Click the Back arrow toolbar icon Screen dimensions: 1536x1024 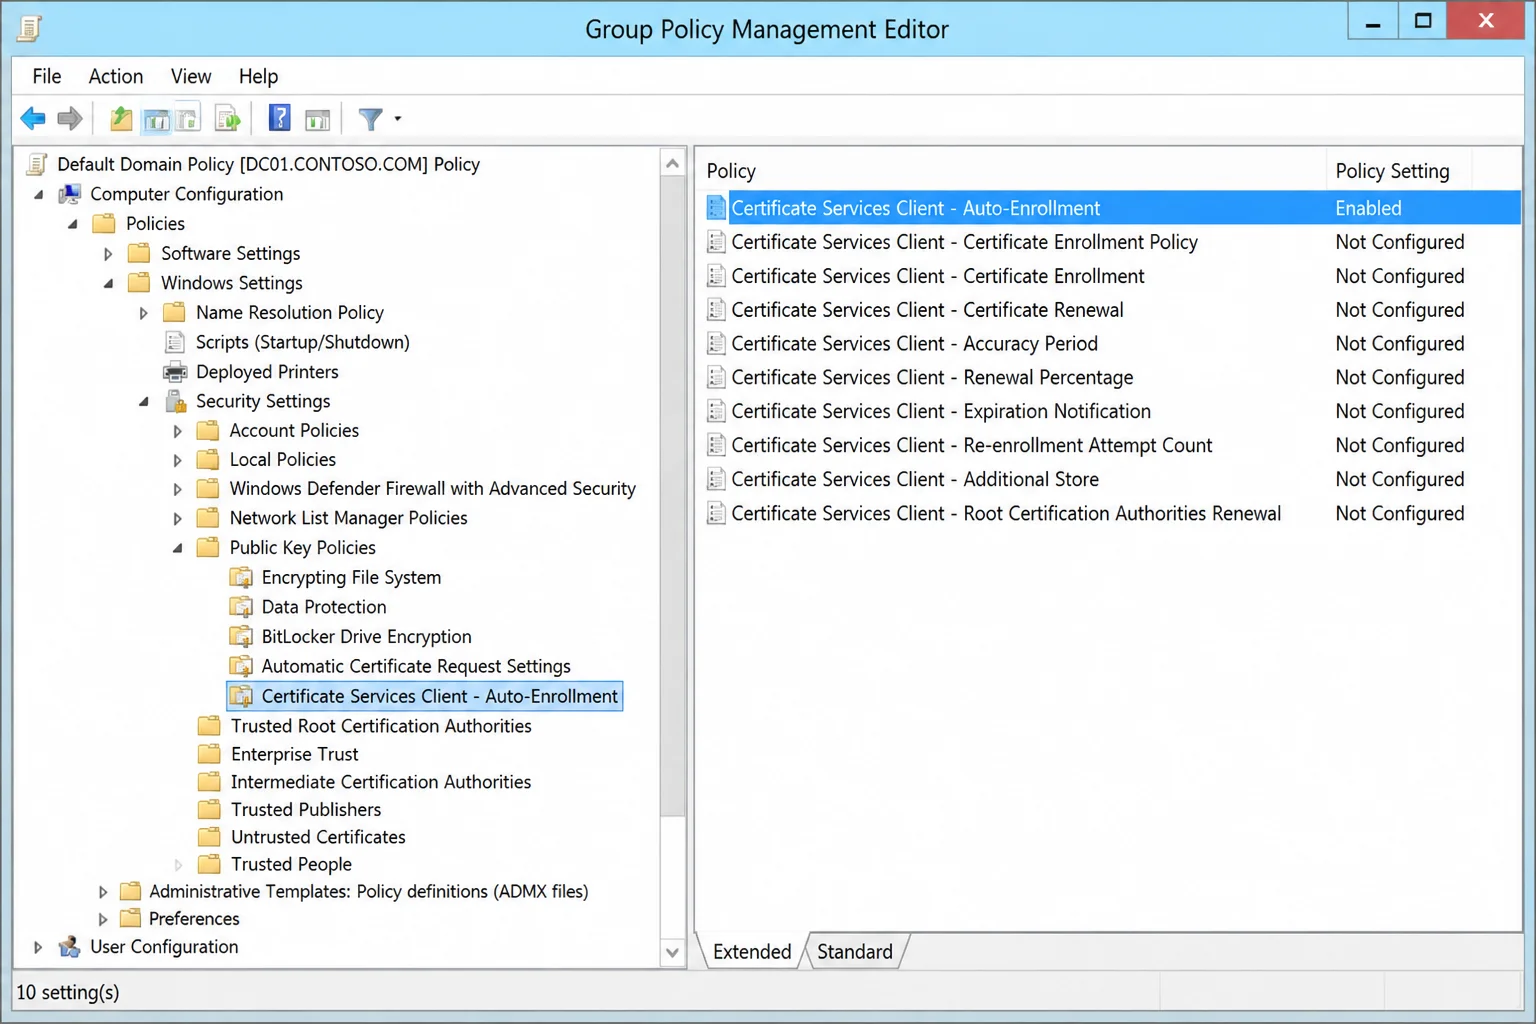pos(33,119)
